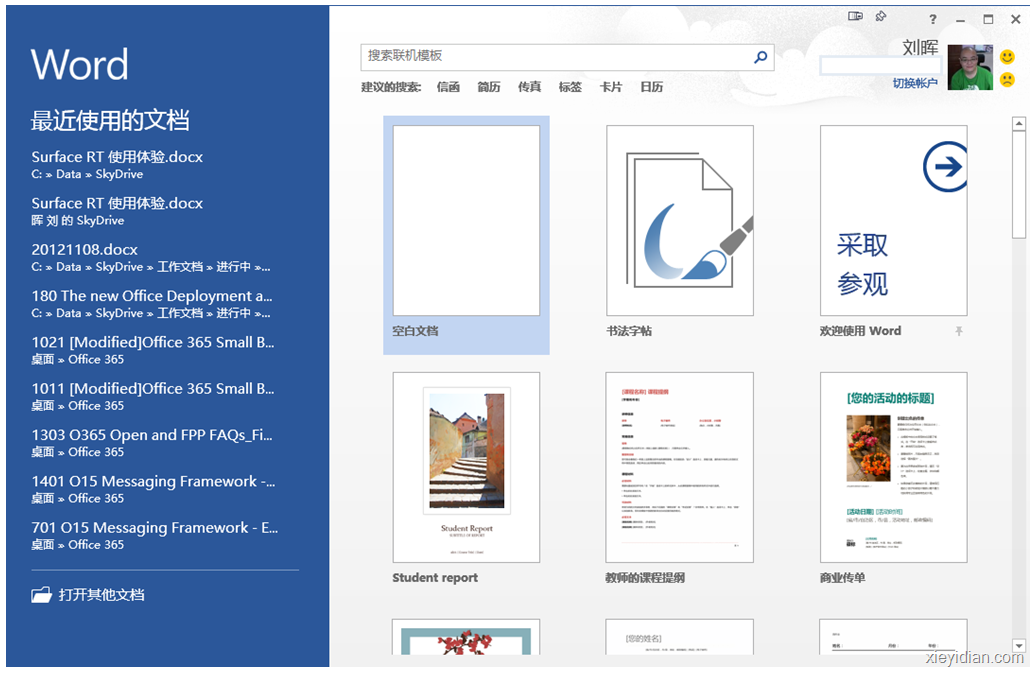
Task: Close the Word window
Action: [x=1016, y=19]
